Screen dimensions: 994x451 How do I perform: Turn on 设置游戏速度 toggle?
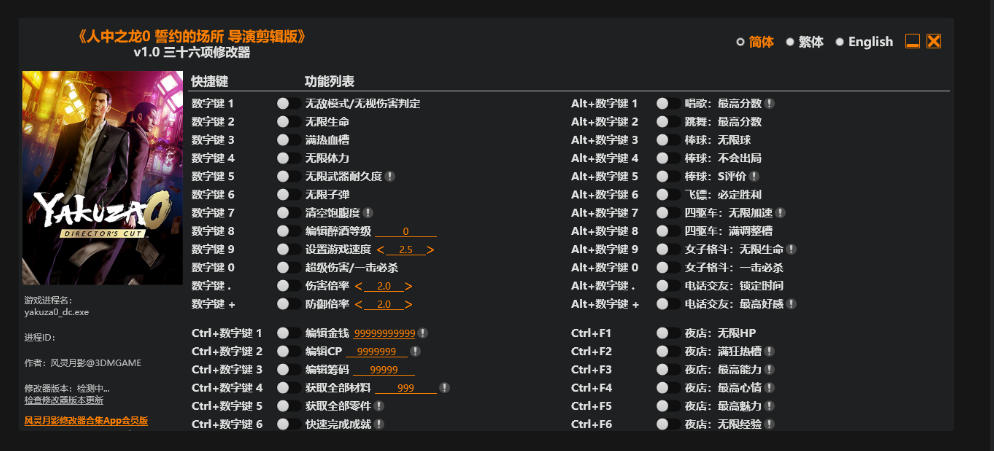pos(288,249)
